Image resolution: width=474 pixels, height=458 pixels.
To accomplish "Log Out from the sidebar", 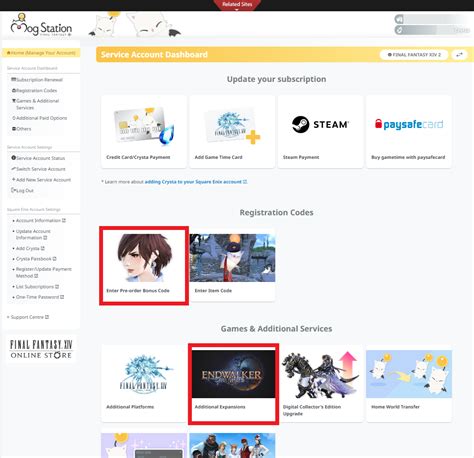I will [x=22, y=190].
